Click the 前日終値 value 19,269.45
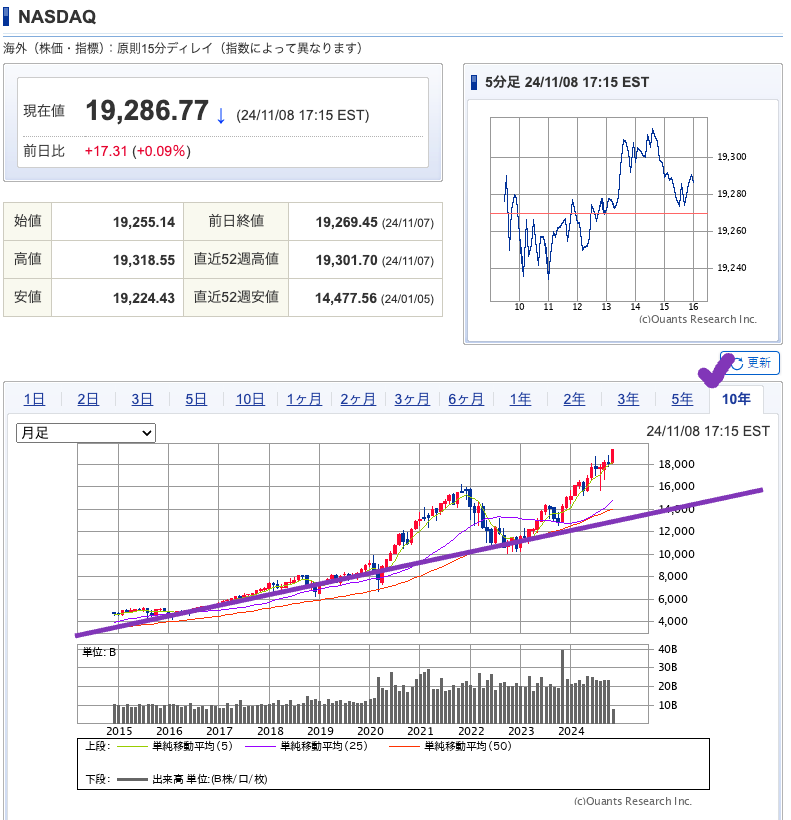The width and height of the screenshot is (791, 820). point(346,222)
